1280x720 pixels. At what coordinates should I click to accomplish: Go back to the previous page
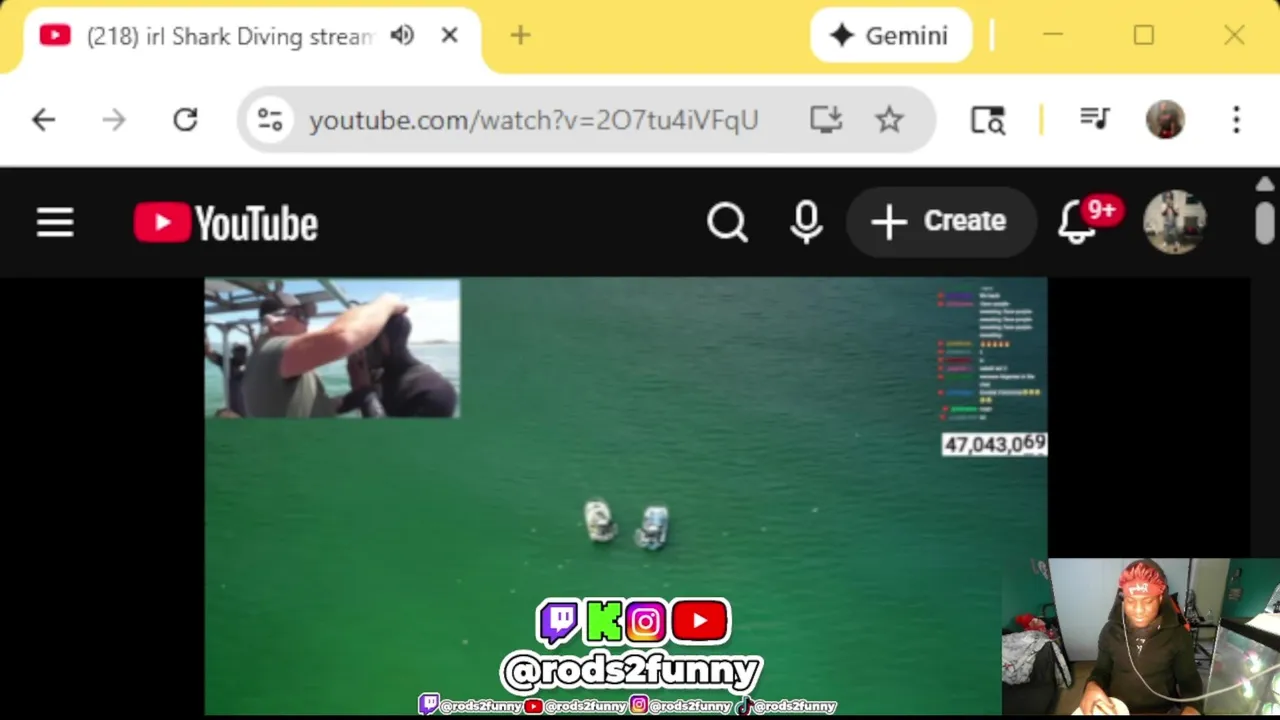43,120
